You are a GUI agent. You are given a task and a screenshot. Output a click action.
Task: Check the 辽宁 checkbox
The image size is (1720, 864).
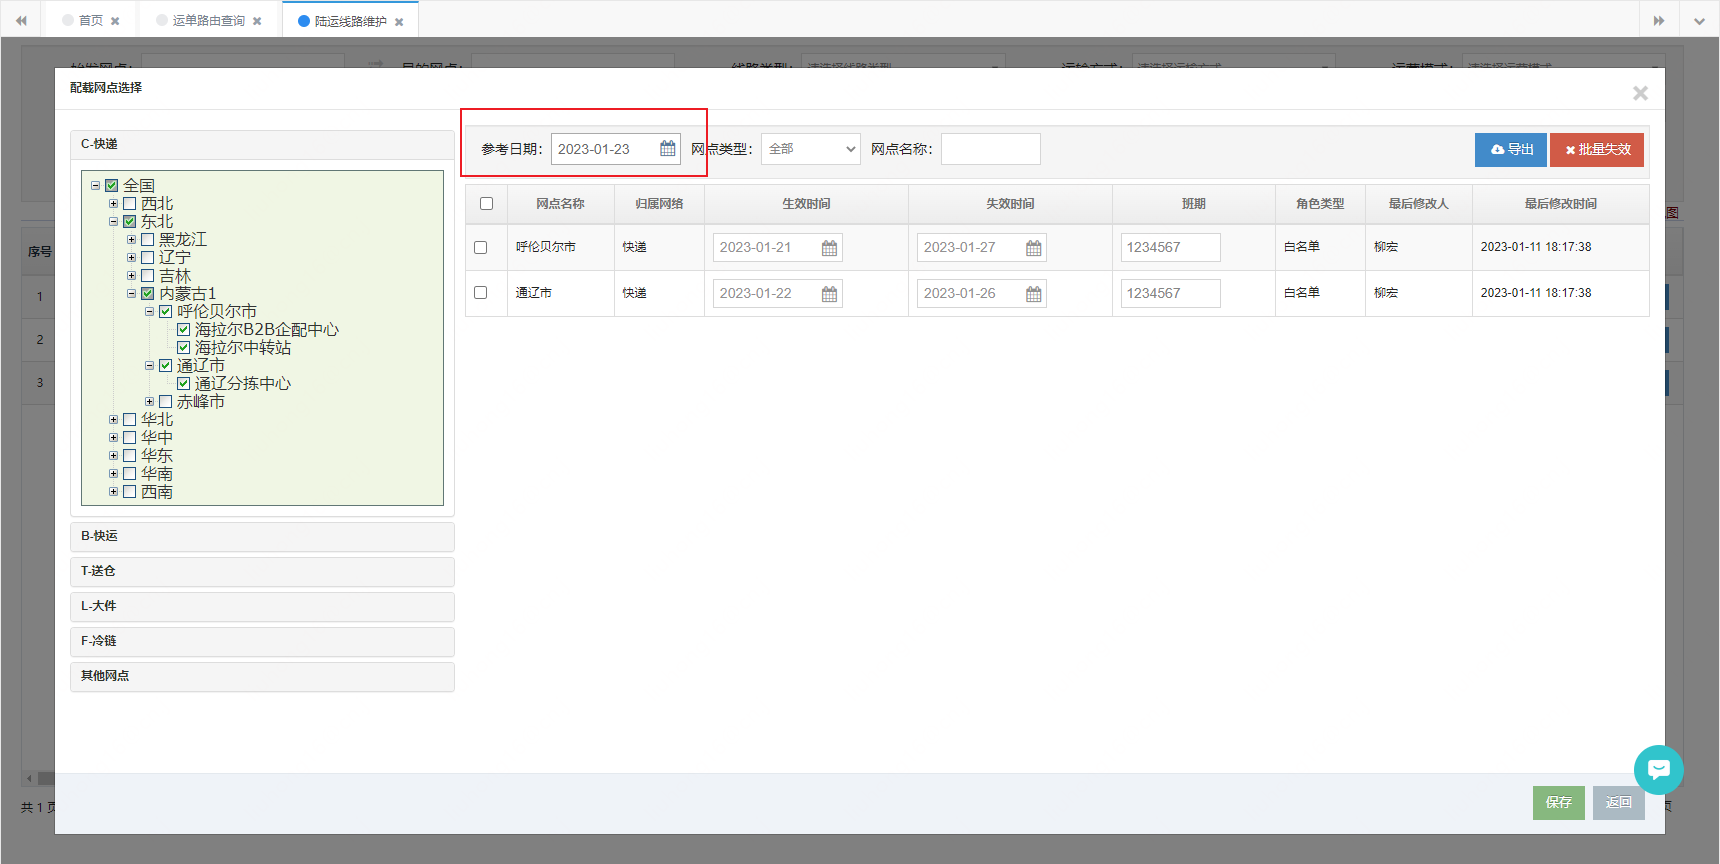click(148, 258)
